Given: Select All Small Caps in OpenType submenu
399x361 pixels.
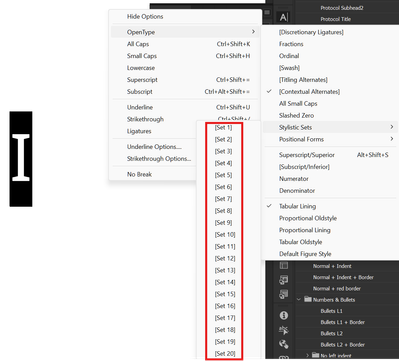Looking at the screenshot, I should 298,104.
